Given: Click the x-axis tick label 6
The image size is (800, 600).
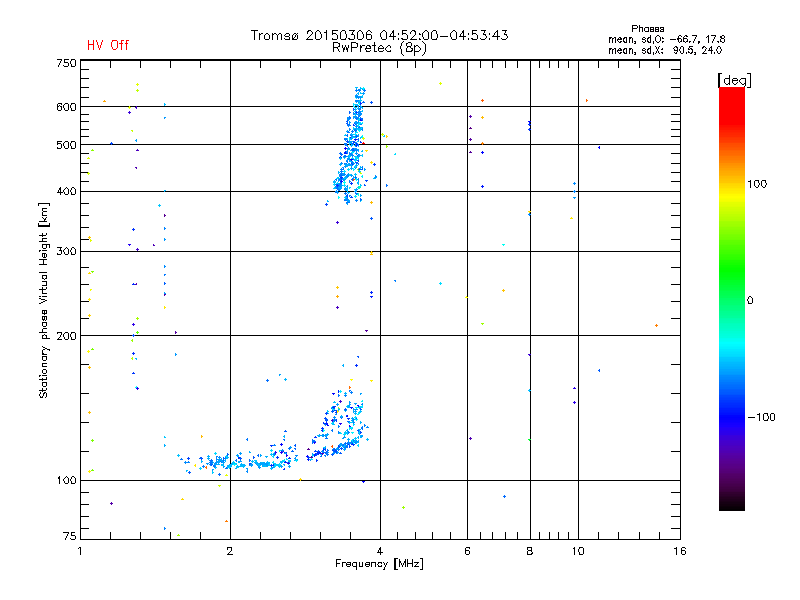Looking at the screenshot, I should click(x=467, y=551).
